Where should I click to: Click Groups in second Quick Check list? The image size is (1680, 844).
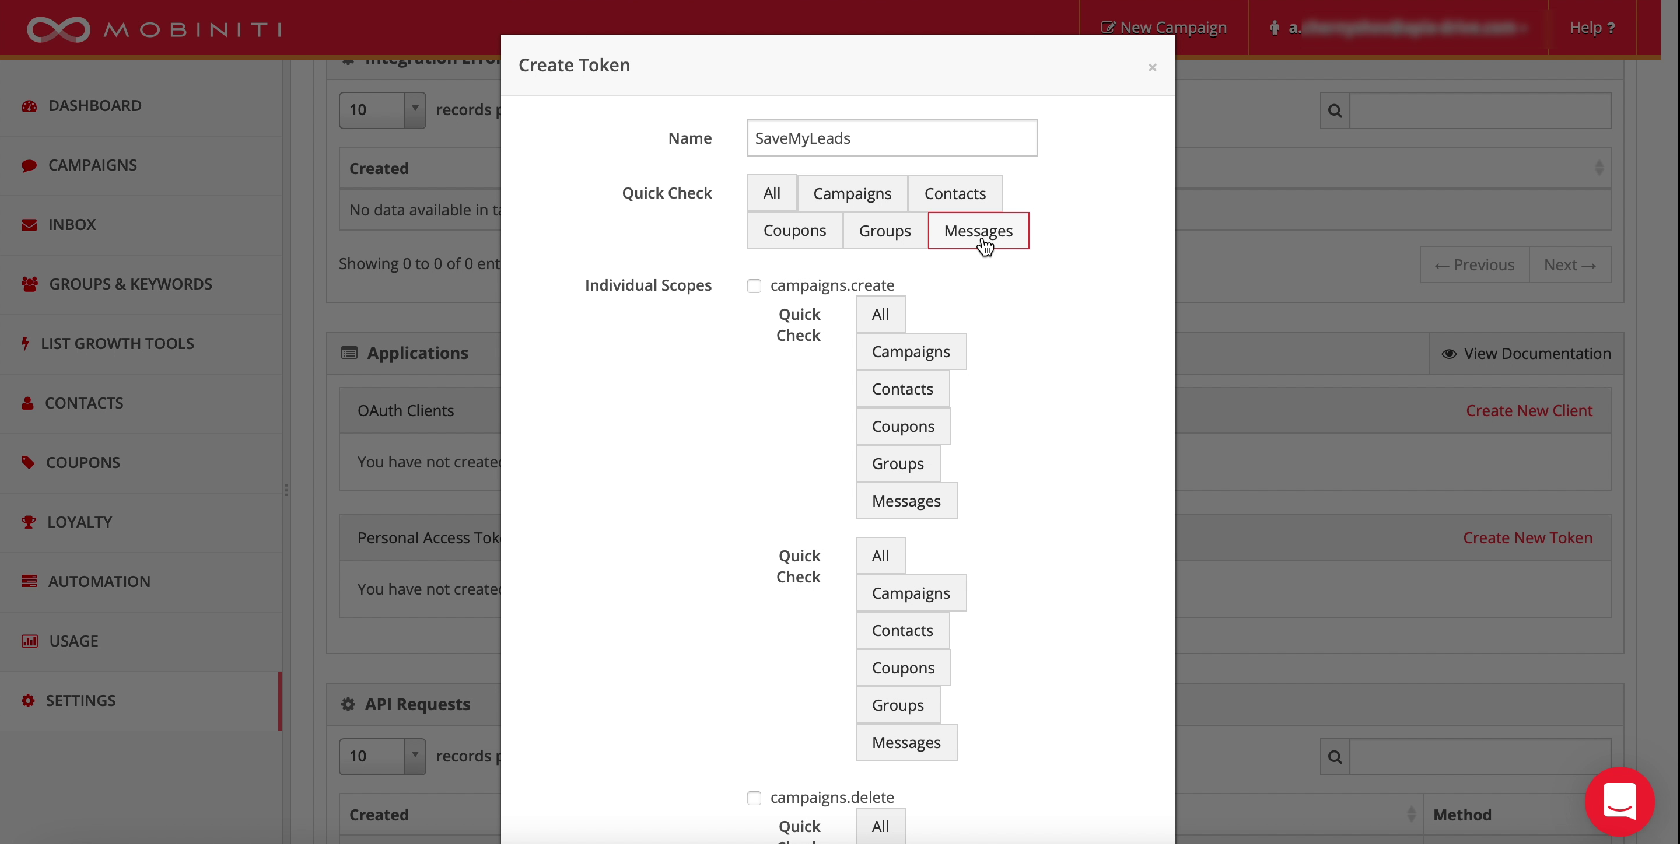pos(898,705)
